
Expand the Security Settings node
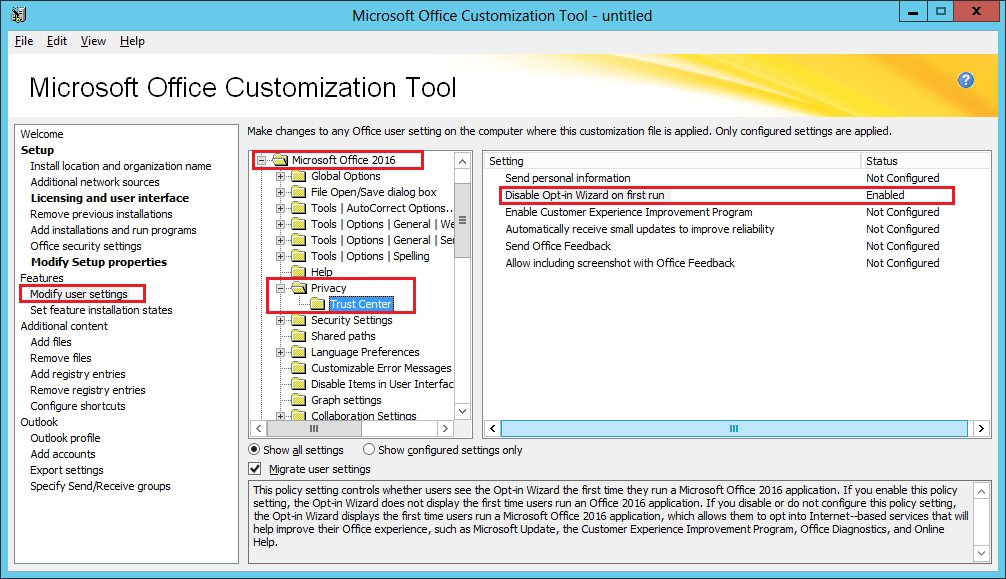point(280,320)
